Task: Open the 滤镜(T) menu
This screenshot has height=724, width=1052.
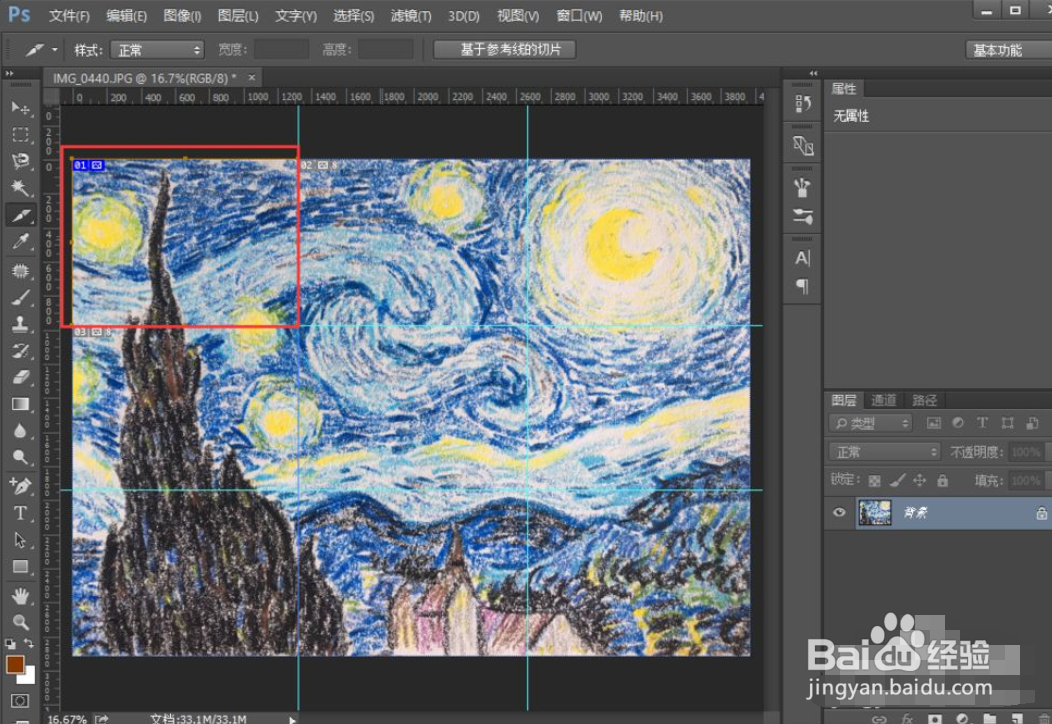Action: pos(411,15)
